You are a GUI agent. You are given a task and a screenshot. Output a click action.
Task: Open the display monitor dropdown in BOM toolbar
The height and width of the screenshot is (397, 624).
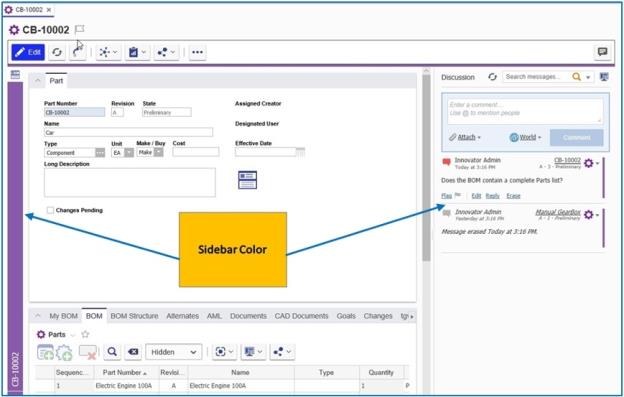[254, 352]
